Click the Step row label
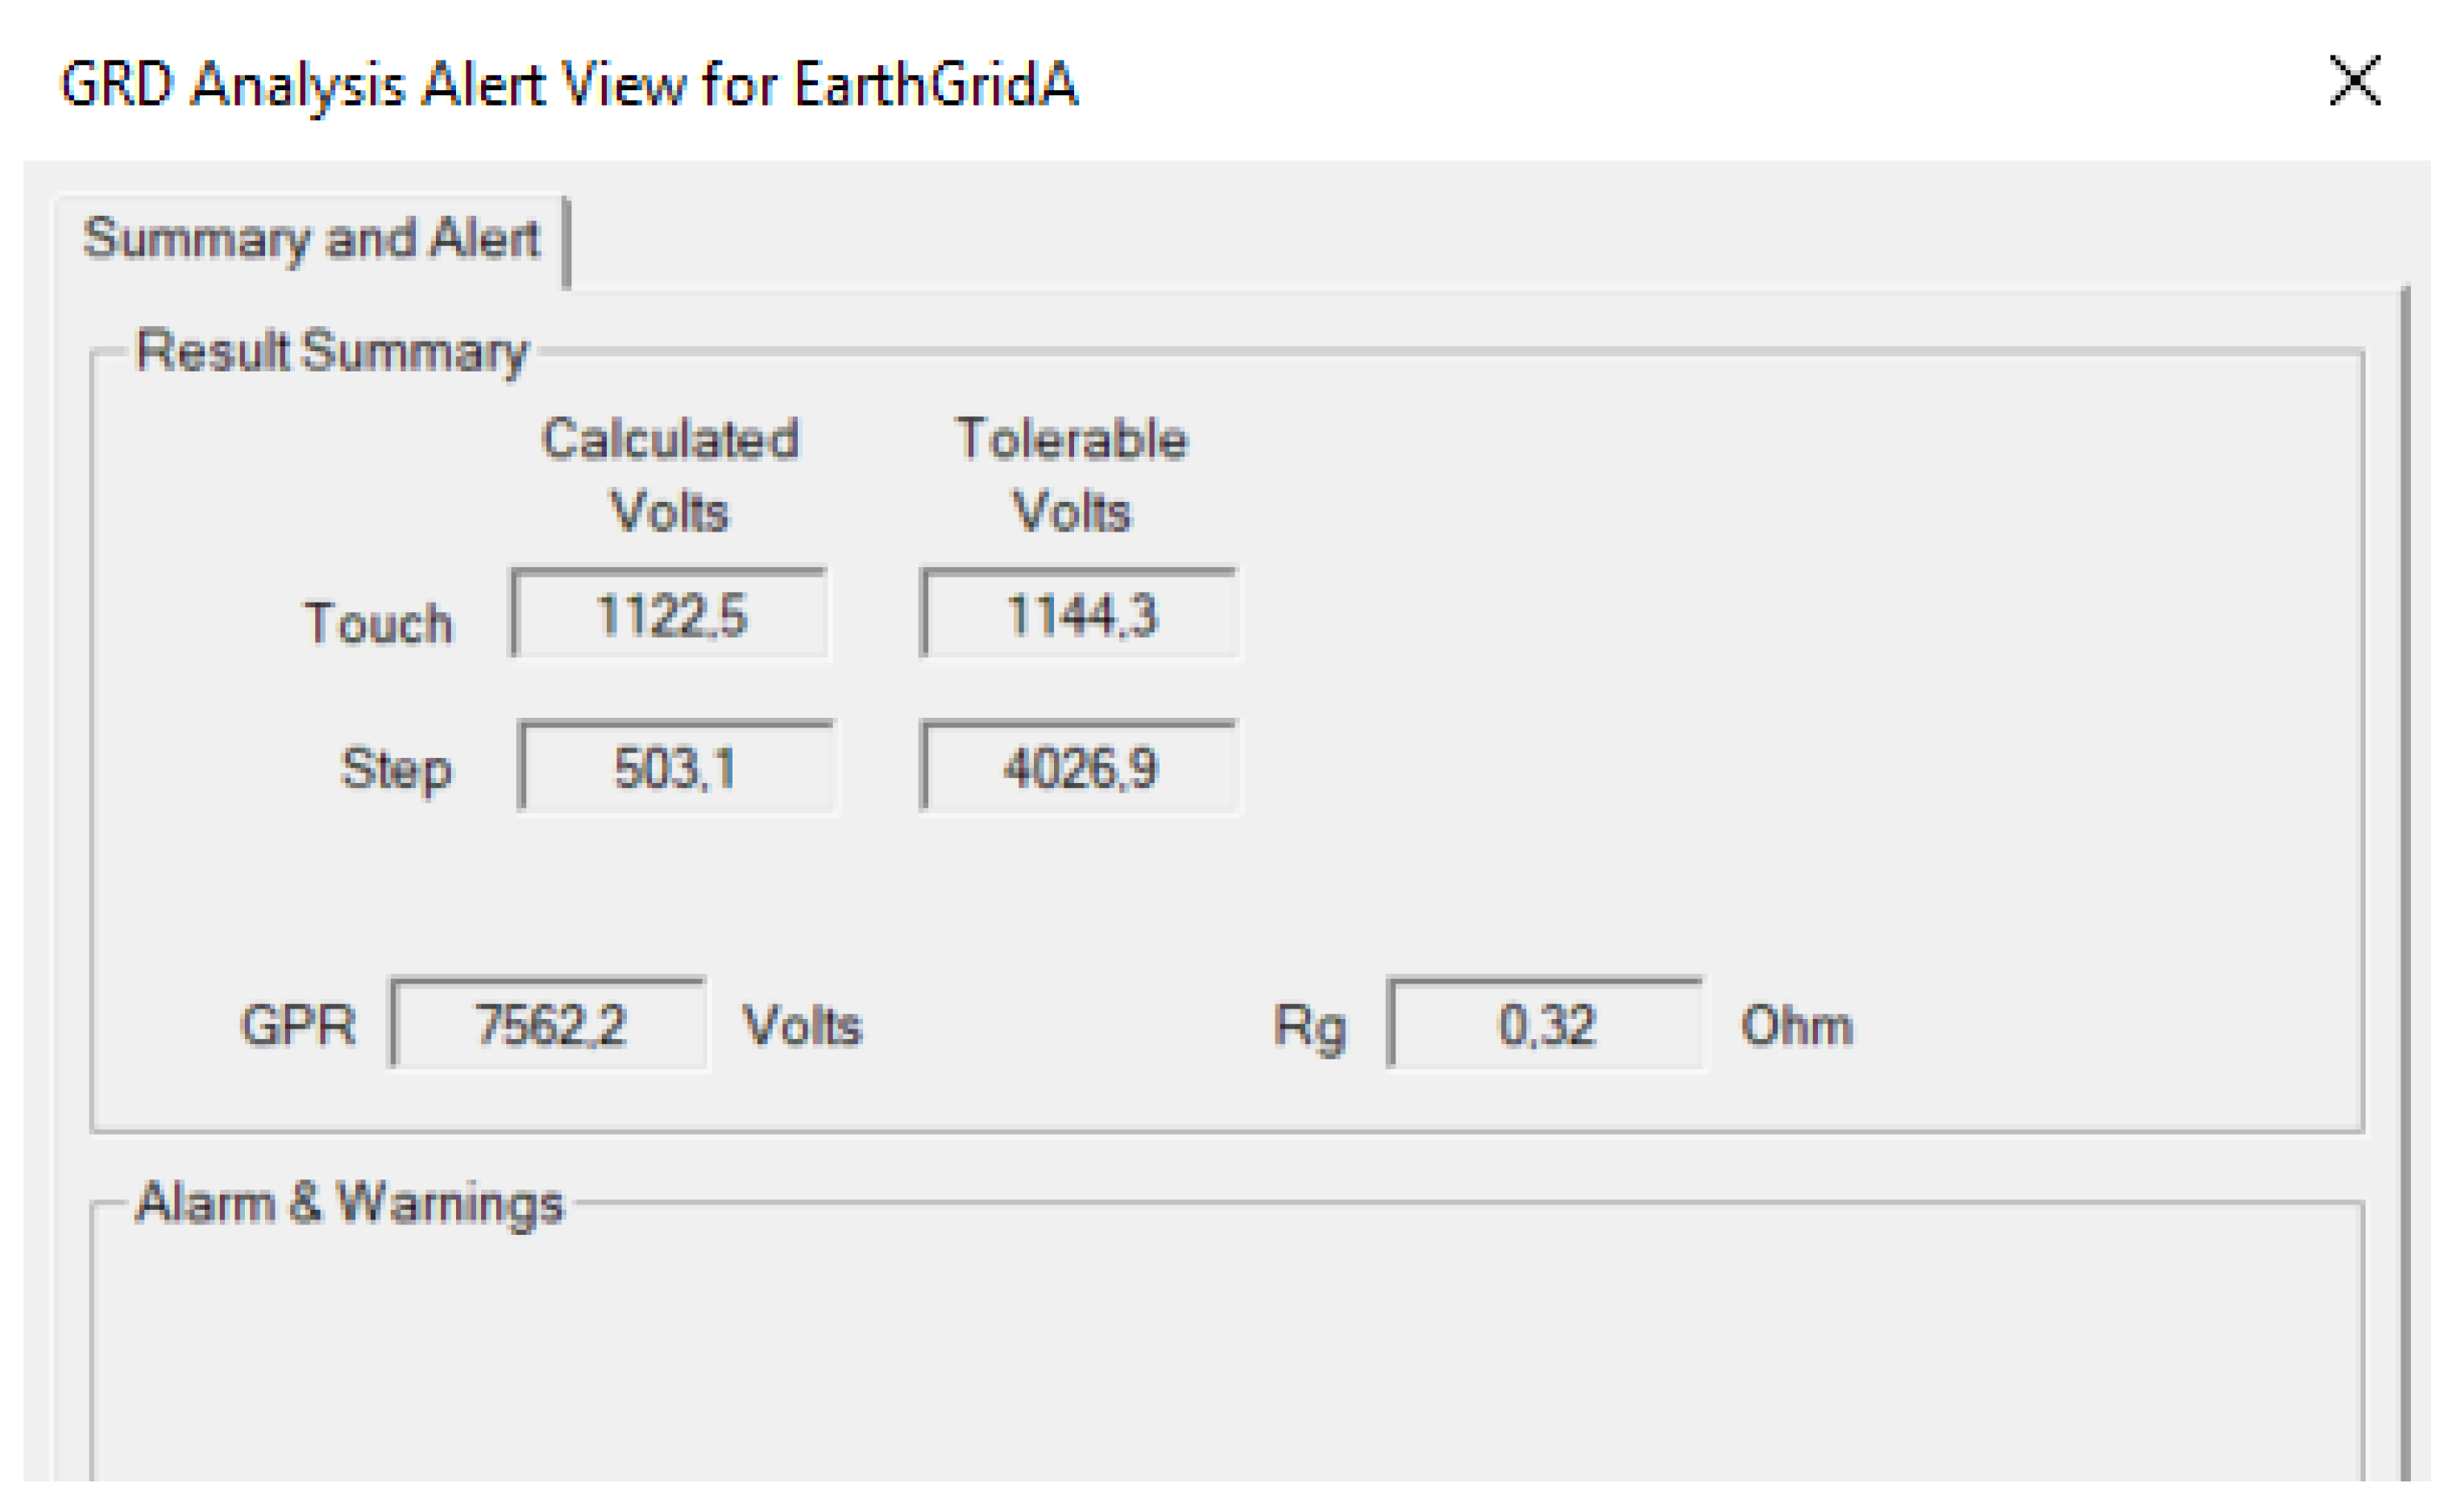Image resolution: width=2448 pixels, height=1512 pixels. [396, 769]
